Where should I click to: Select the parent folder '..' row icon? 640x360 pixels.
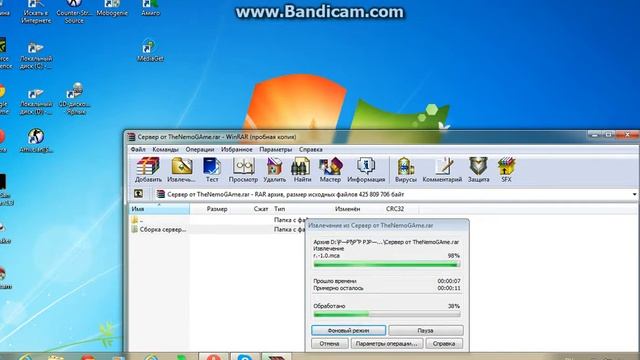[135, 220]
